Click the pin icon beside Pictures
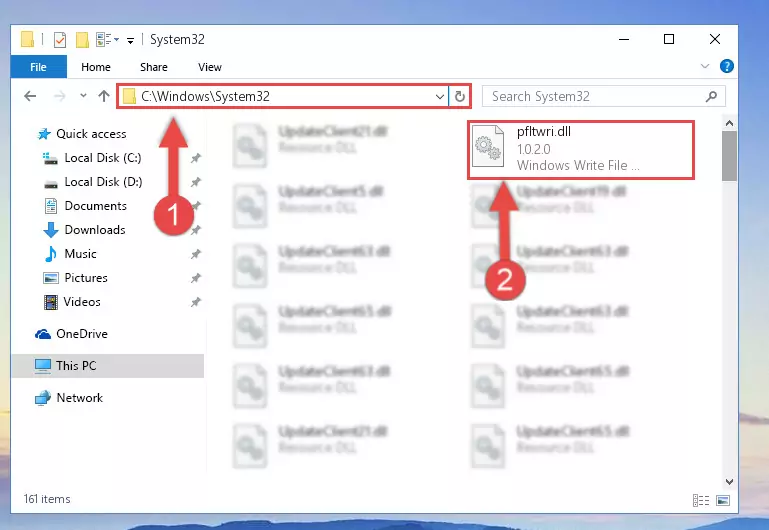Screen dimensions: 769x530 click(x=196, y=278)
